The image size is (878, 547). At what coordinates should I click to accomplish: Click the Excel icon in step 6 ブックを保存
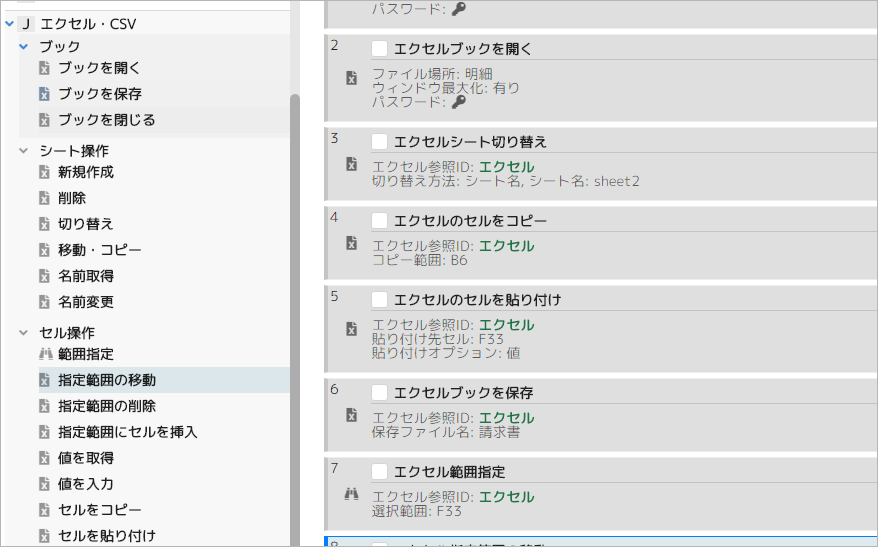pyautogui.click(x=351, y=415)
